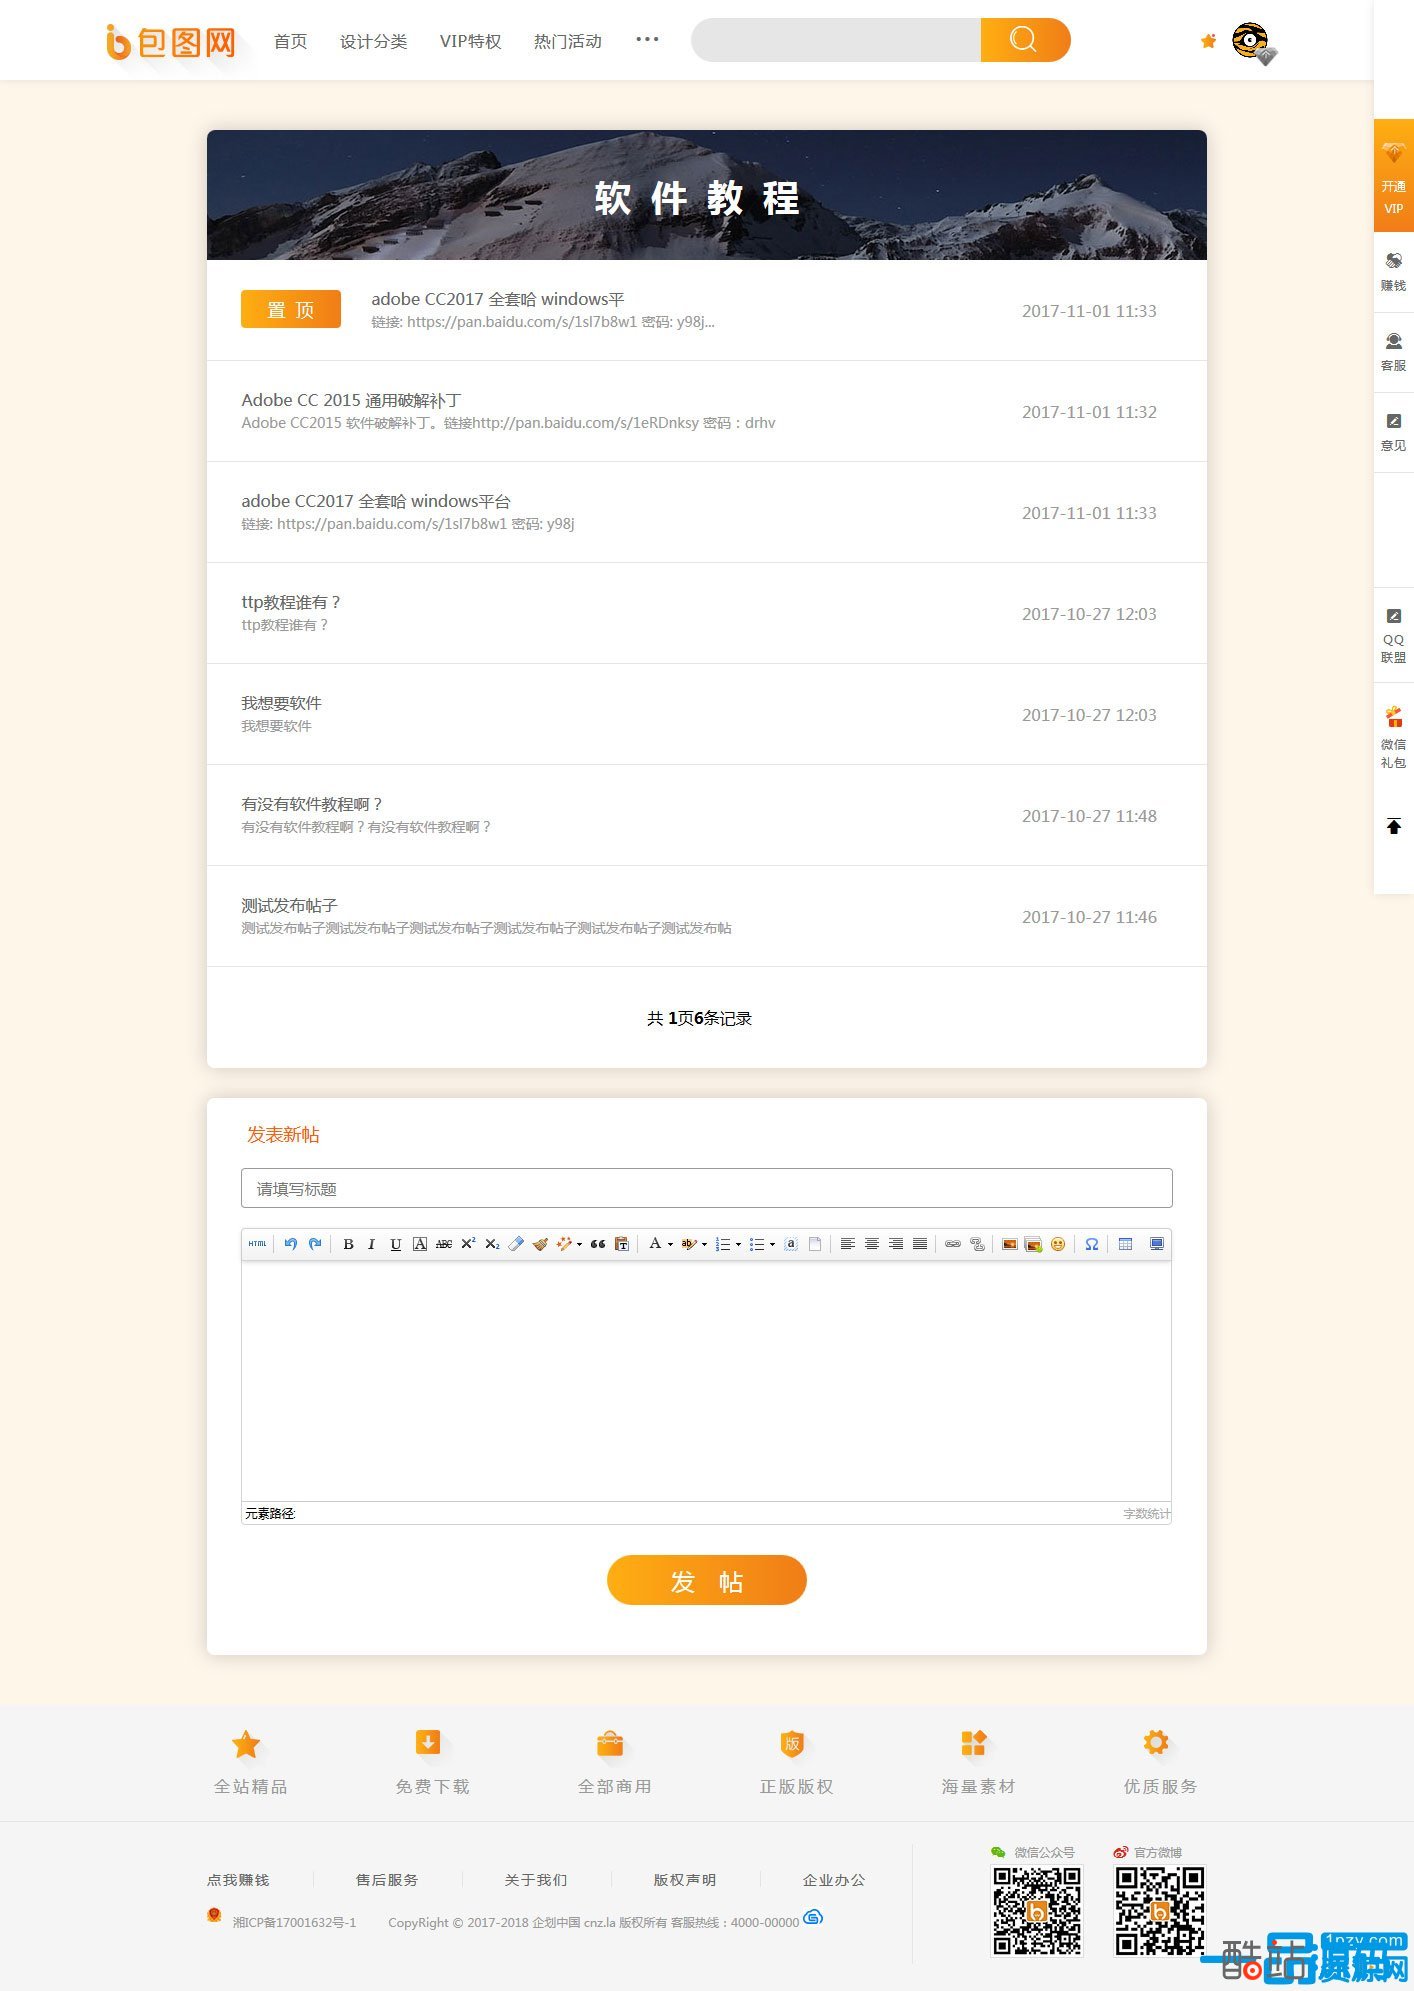Click the back-to-top arrow in sidebar
The width and height of the screenshot is (1414, 1991).
coord(1393,826)
